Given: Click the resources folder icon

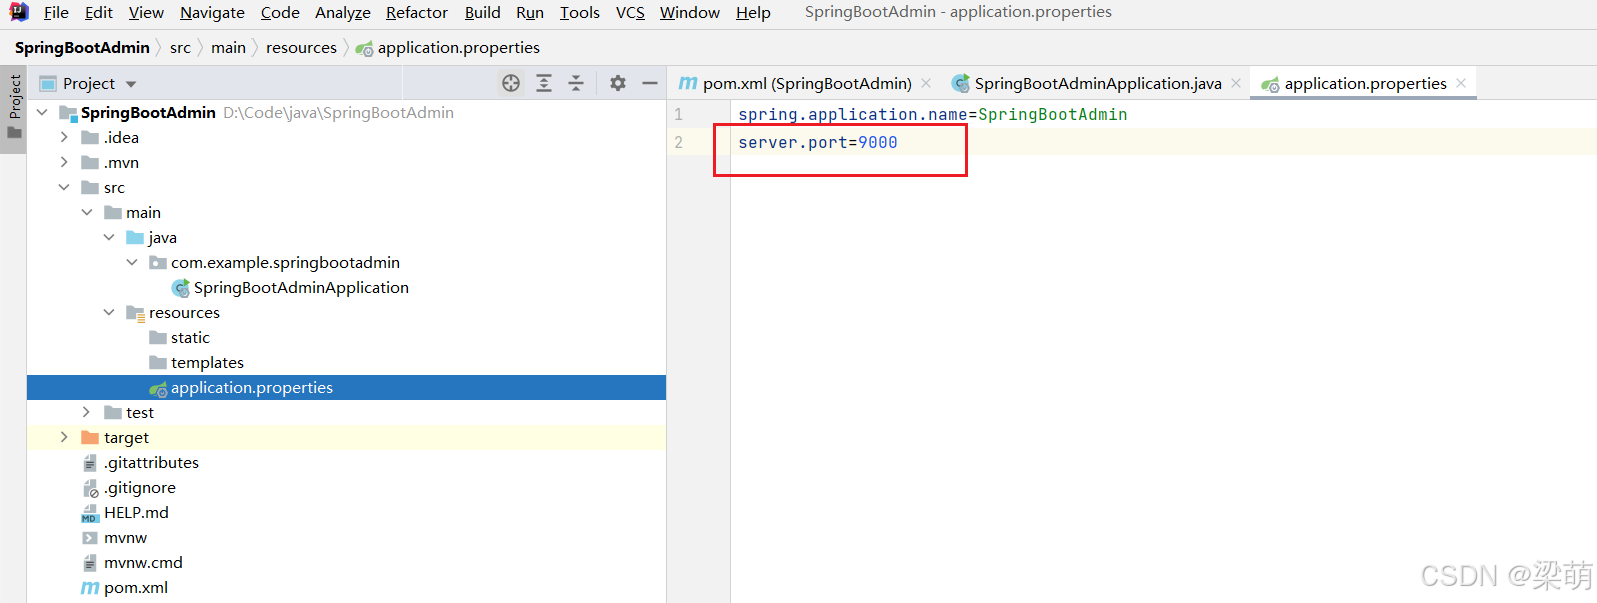Looking at the screenshot, I should pos(135,312).
